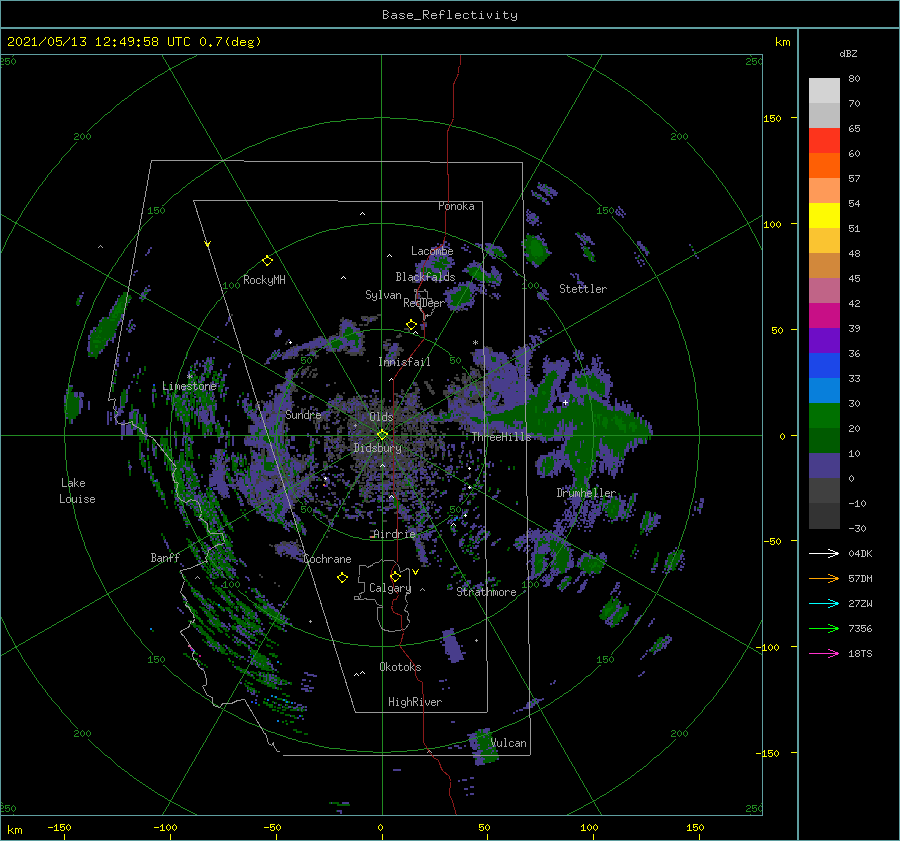Click the yellow radar-site diamond at map center
This screenshot has height=841, width=900.
pyautogui.click(x=382, y=435)
